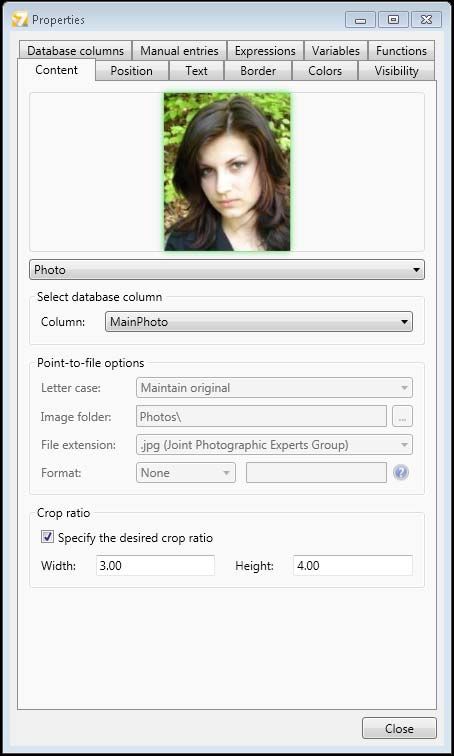Click the Close button

pos(399,728)
